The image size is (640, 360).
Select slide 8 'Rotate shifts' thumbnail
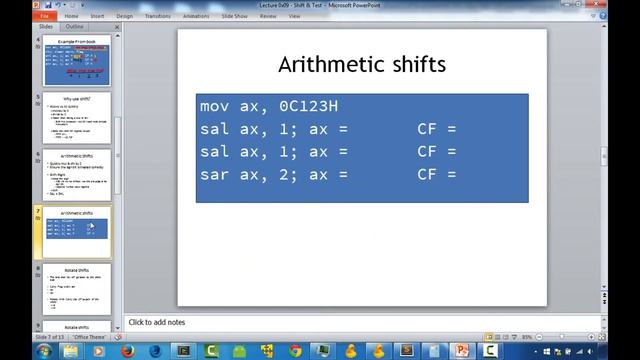click(77, 289)
